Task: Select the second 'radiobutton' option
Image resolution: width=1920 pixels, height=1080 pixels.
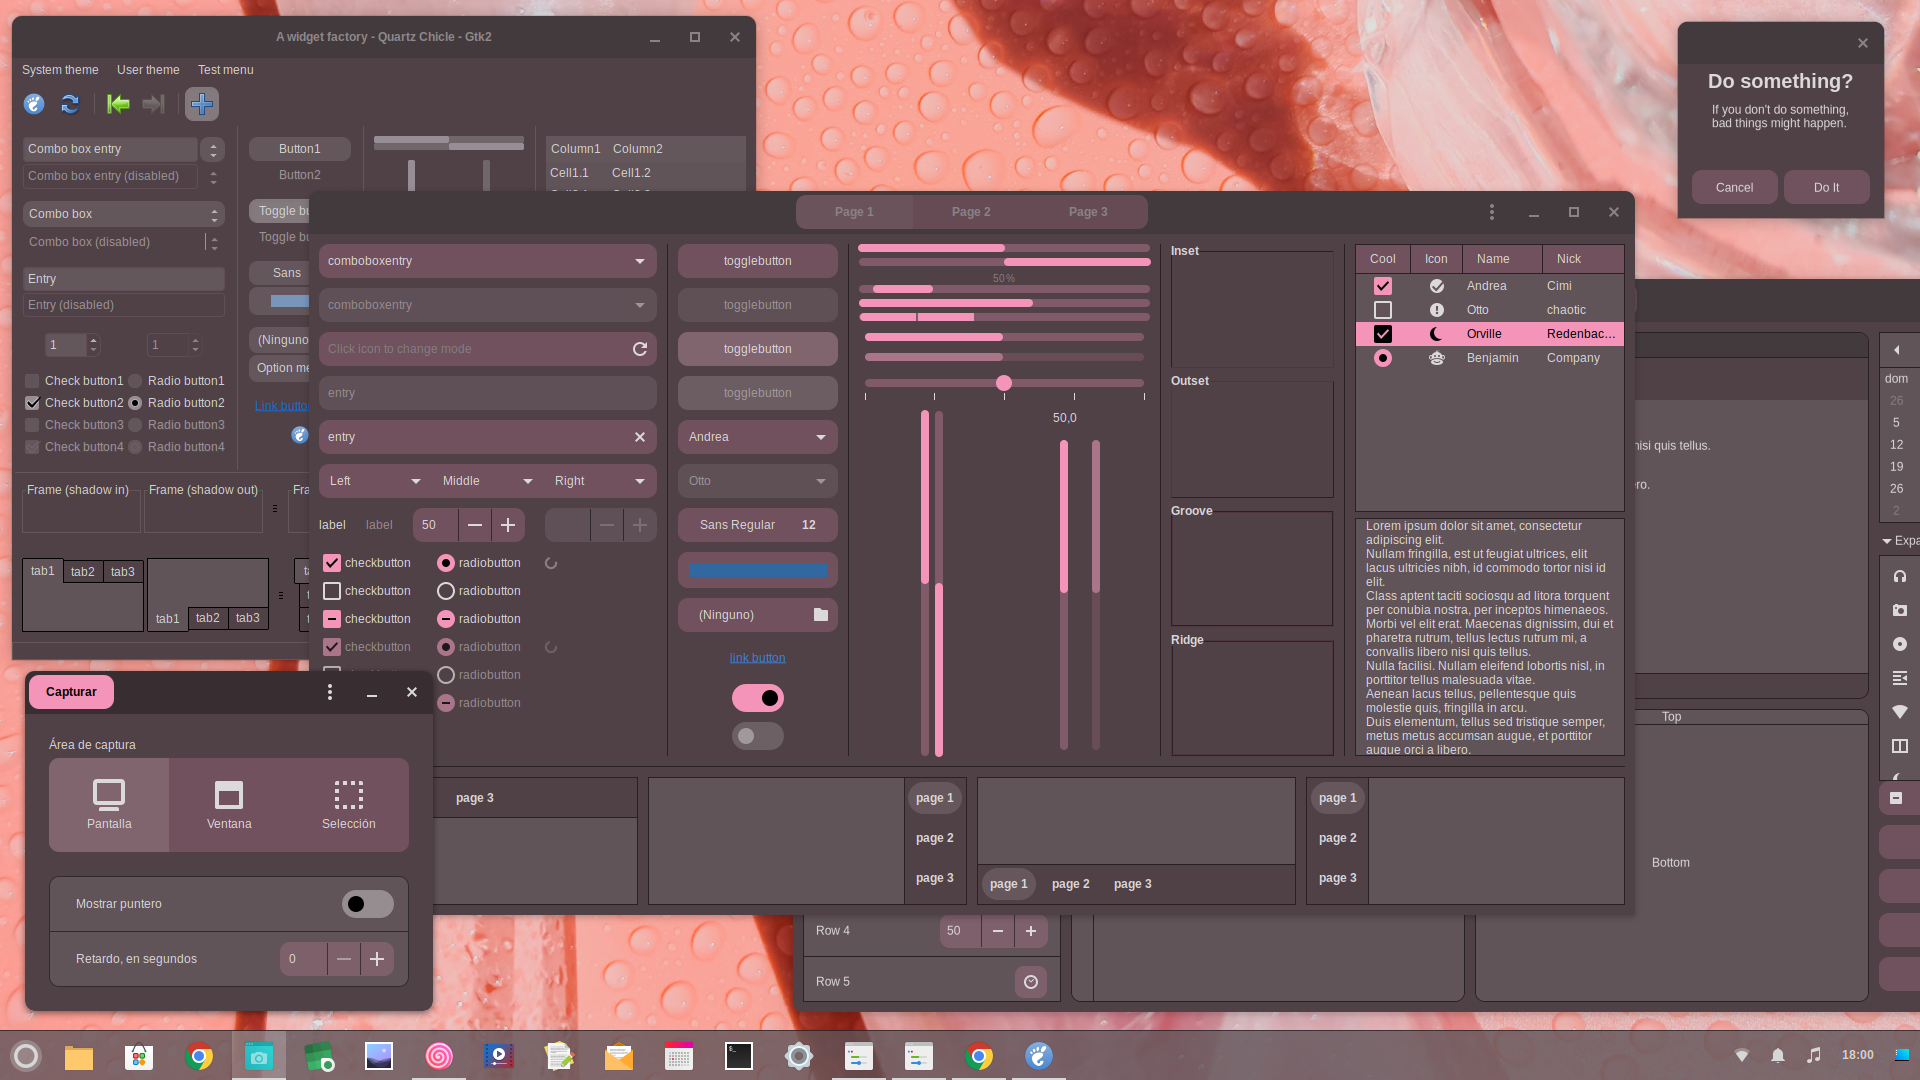Action: coord(446,591)
